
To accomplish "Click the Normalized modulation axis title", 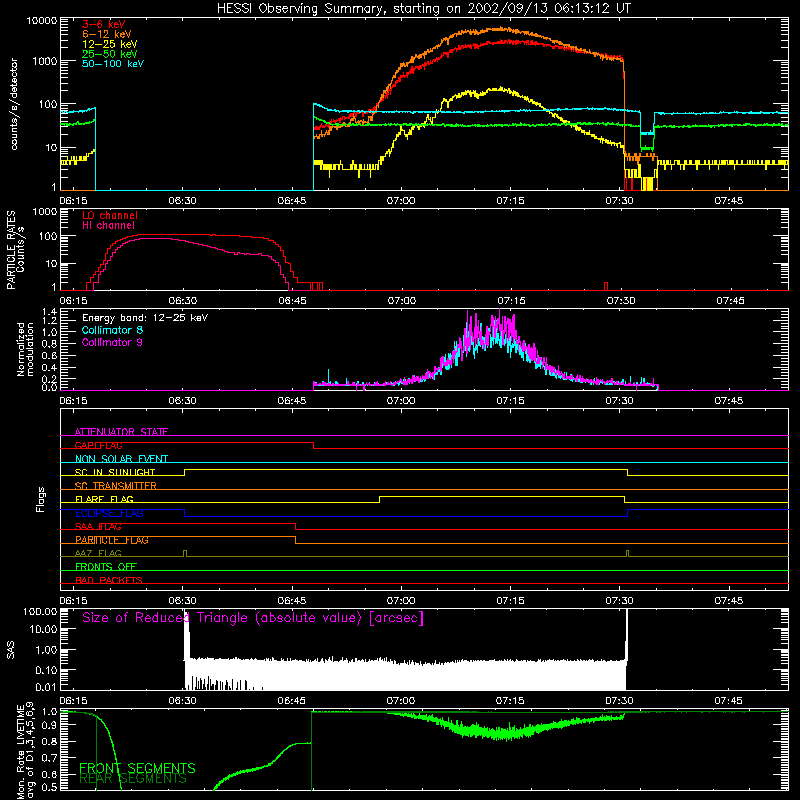I will pyautogui.click(x=24, y=349).
